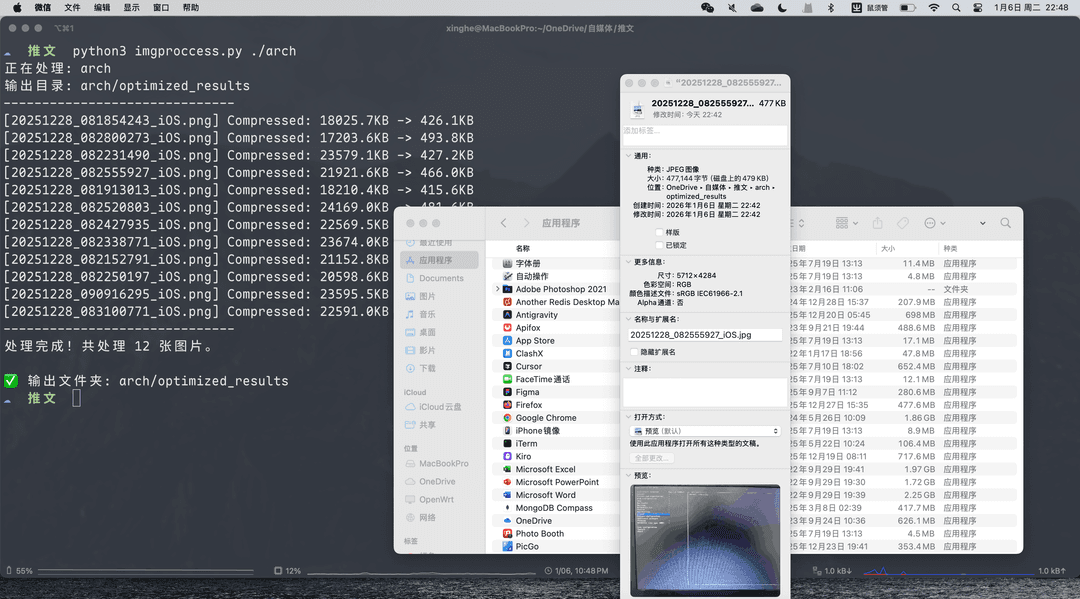Click the filename field in the Info window
1080x599 pixels.
pyautogui.click(x=705, y=335)
